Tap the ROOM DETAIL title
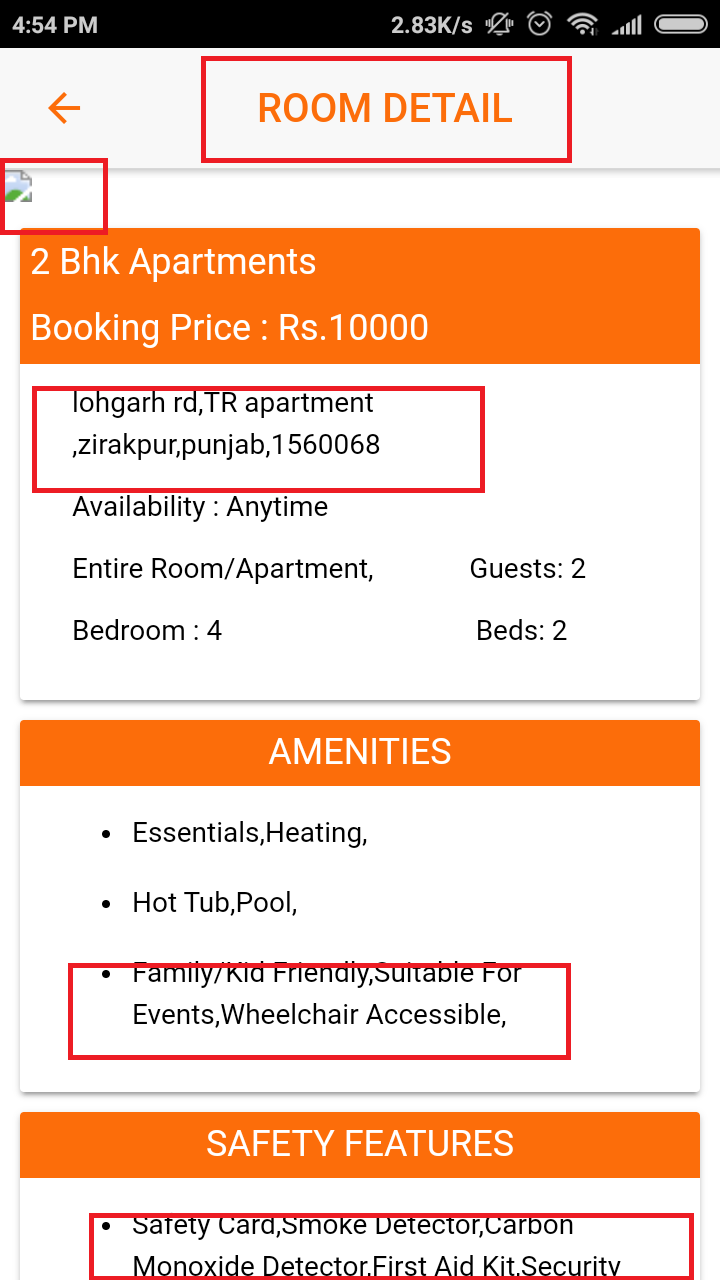720x1280 pixels. (x=385, y=108)
